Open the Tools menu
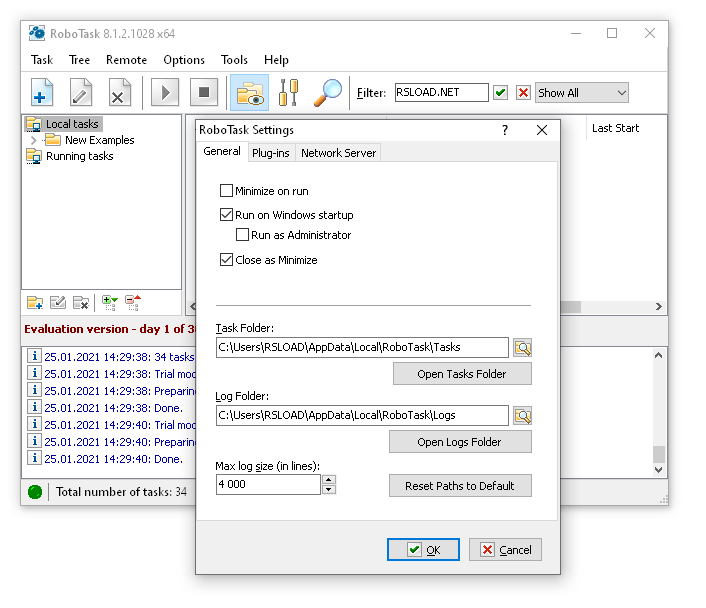The height and width of the screenshot is (608, 706). [234, 60]
